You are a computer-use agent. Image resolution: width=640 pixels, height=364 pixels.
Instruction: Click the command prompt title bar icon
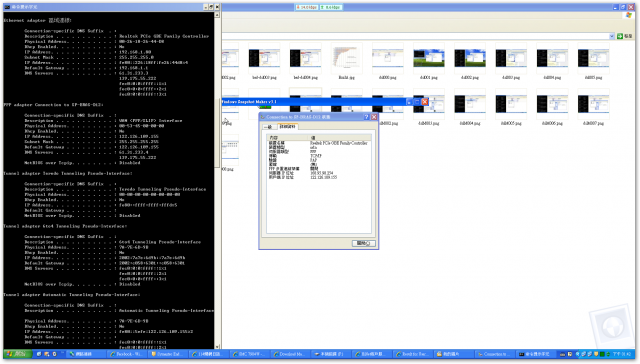tap(7, 7)
